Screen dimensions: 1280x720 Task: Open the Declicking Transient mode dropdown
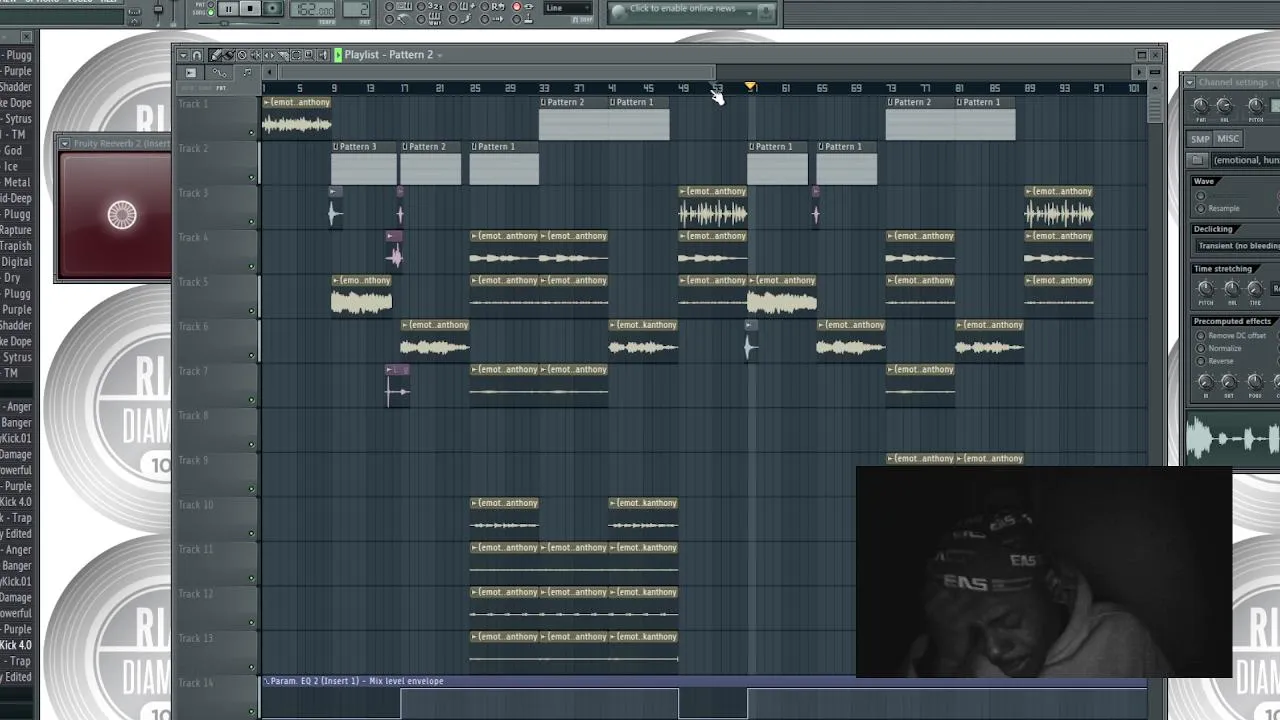click(x=1238, y=246)
